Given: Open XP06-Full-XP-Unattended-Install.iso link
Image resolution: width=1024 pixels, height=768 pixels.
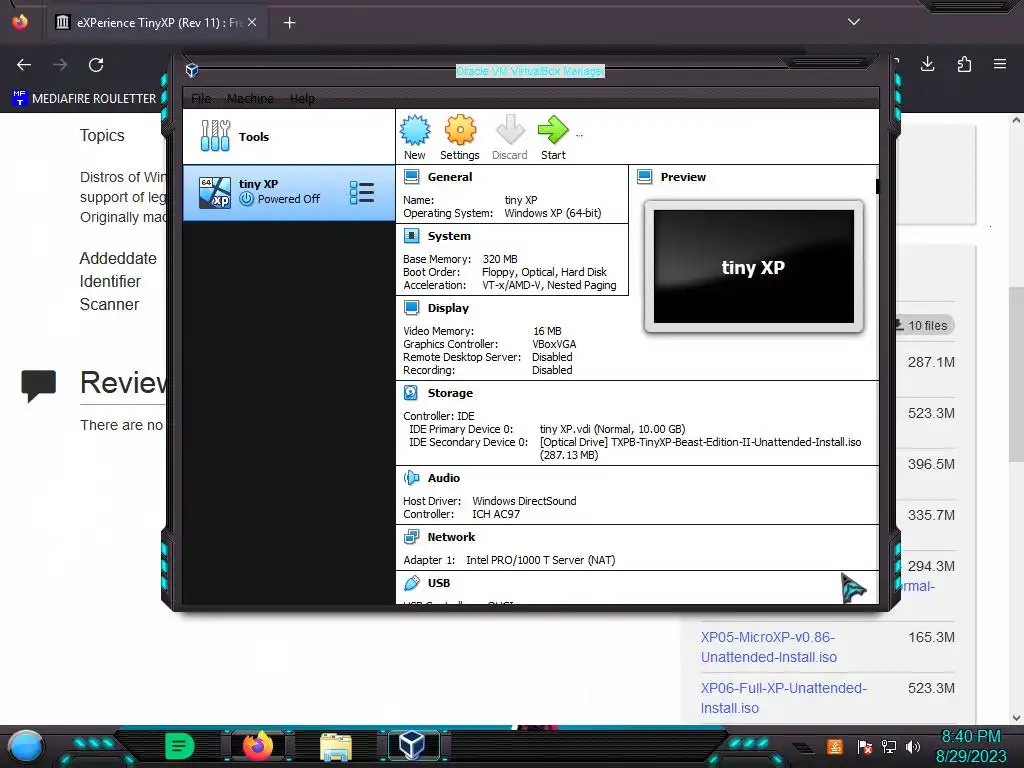Looking at the screenshot, I should coord(784,698).
